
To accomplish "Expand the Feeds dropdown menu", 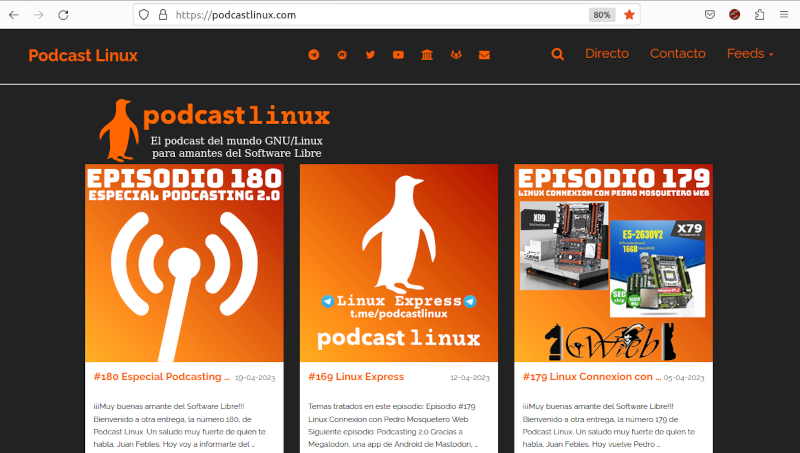I will (x=750, y=54).
